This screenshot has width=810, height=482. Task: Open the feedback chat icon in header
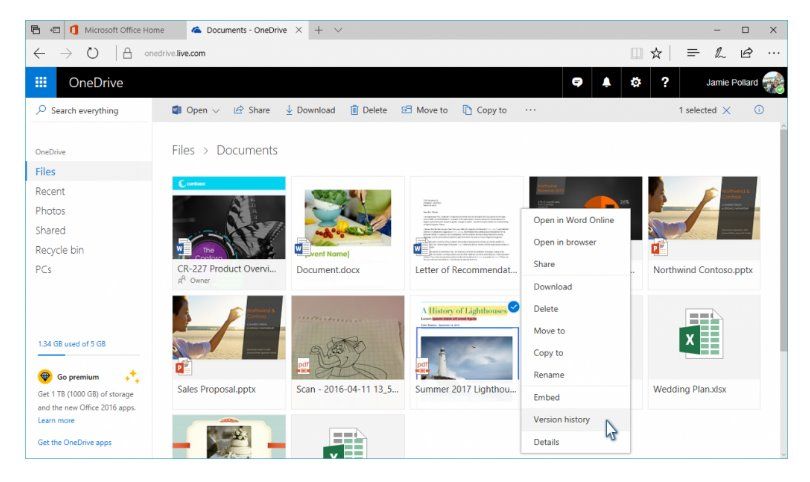tap(577, 82)
